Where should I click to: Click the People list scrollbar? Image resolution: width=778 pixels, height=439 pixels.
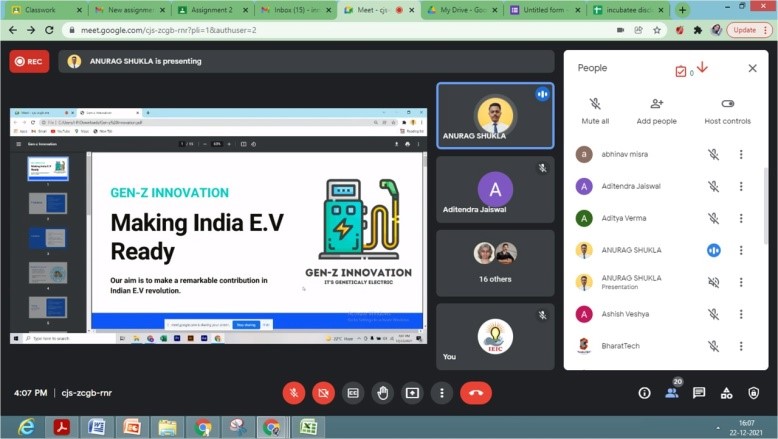tap(766, 206)
